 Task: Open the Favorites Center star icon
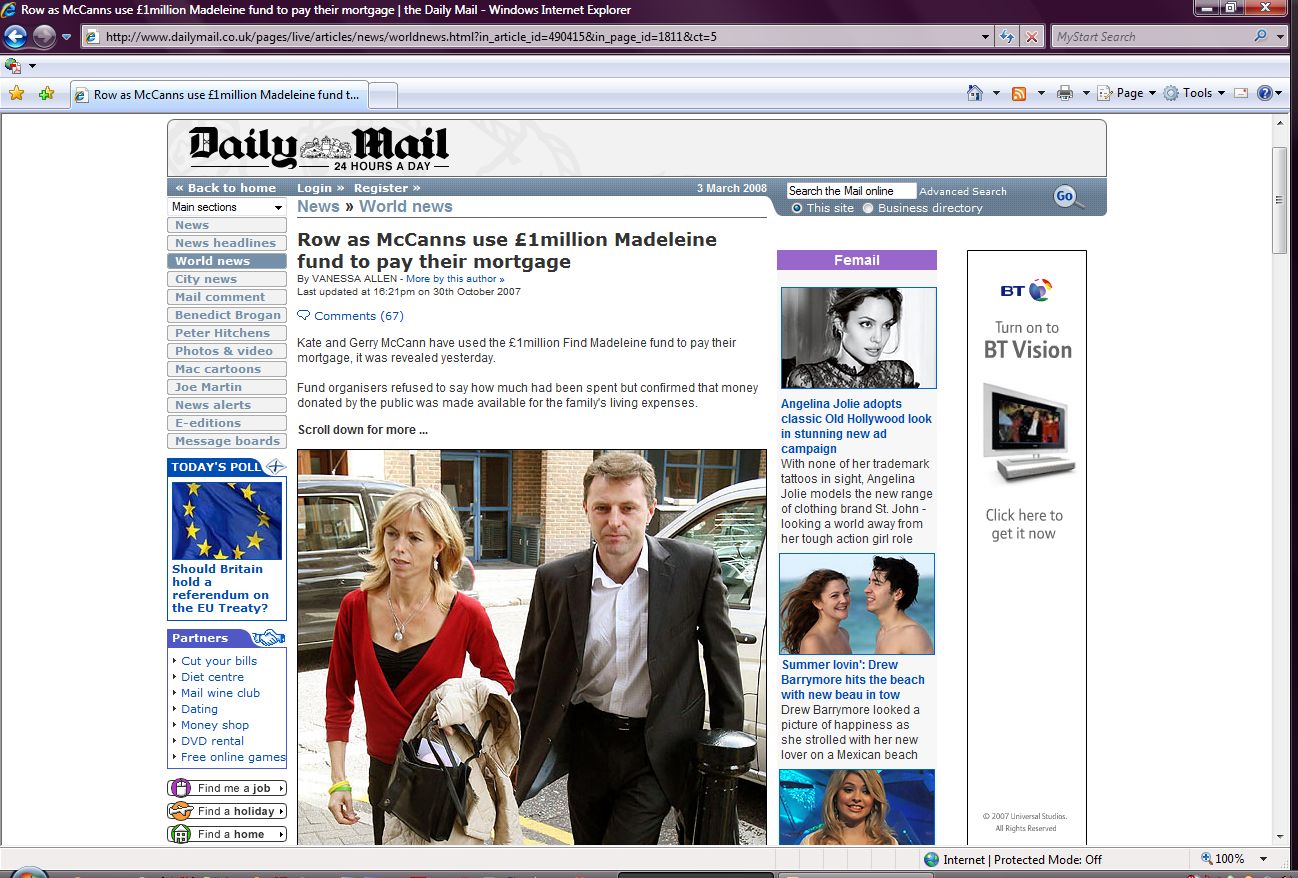[16, 94]
